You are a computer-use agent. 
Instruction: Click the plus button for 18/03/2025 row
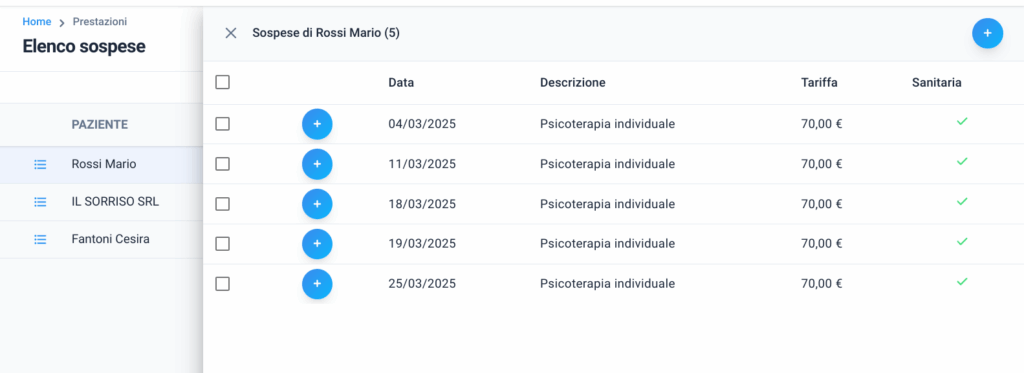(317, 204)
